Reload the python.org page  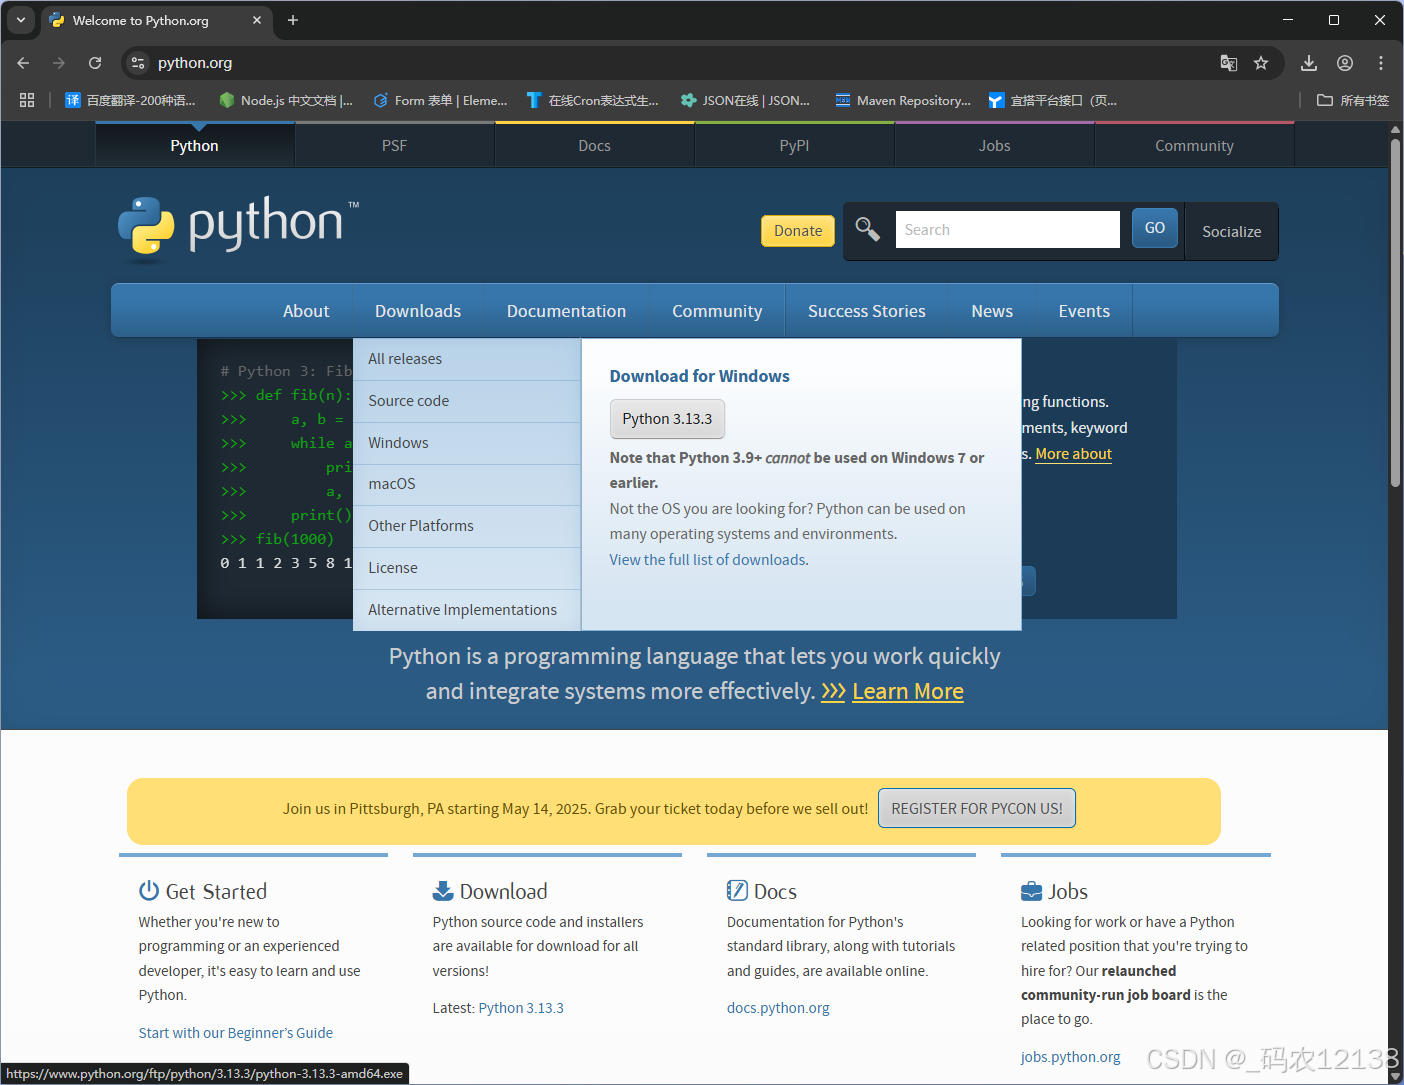point(95,63)
